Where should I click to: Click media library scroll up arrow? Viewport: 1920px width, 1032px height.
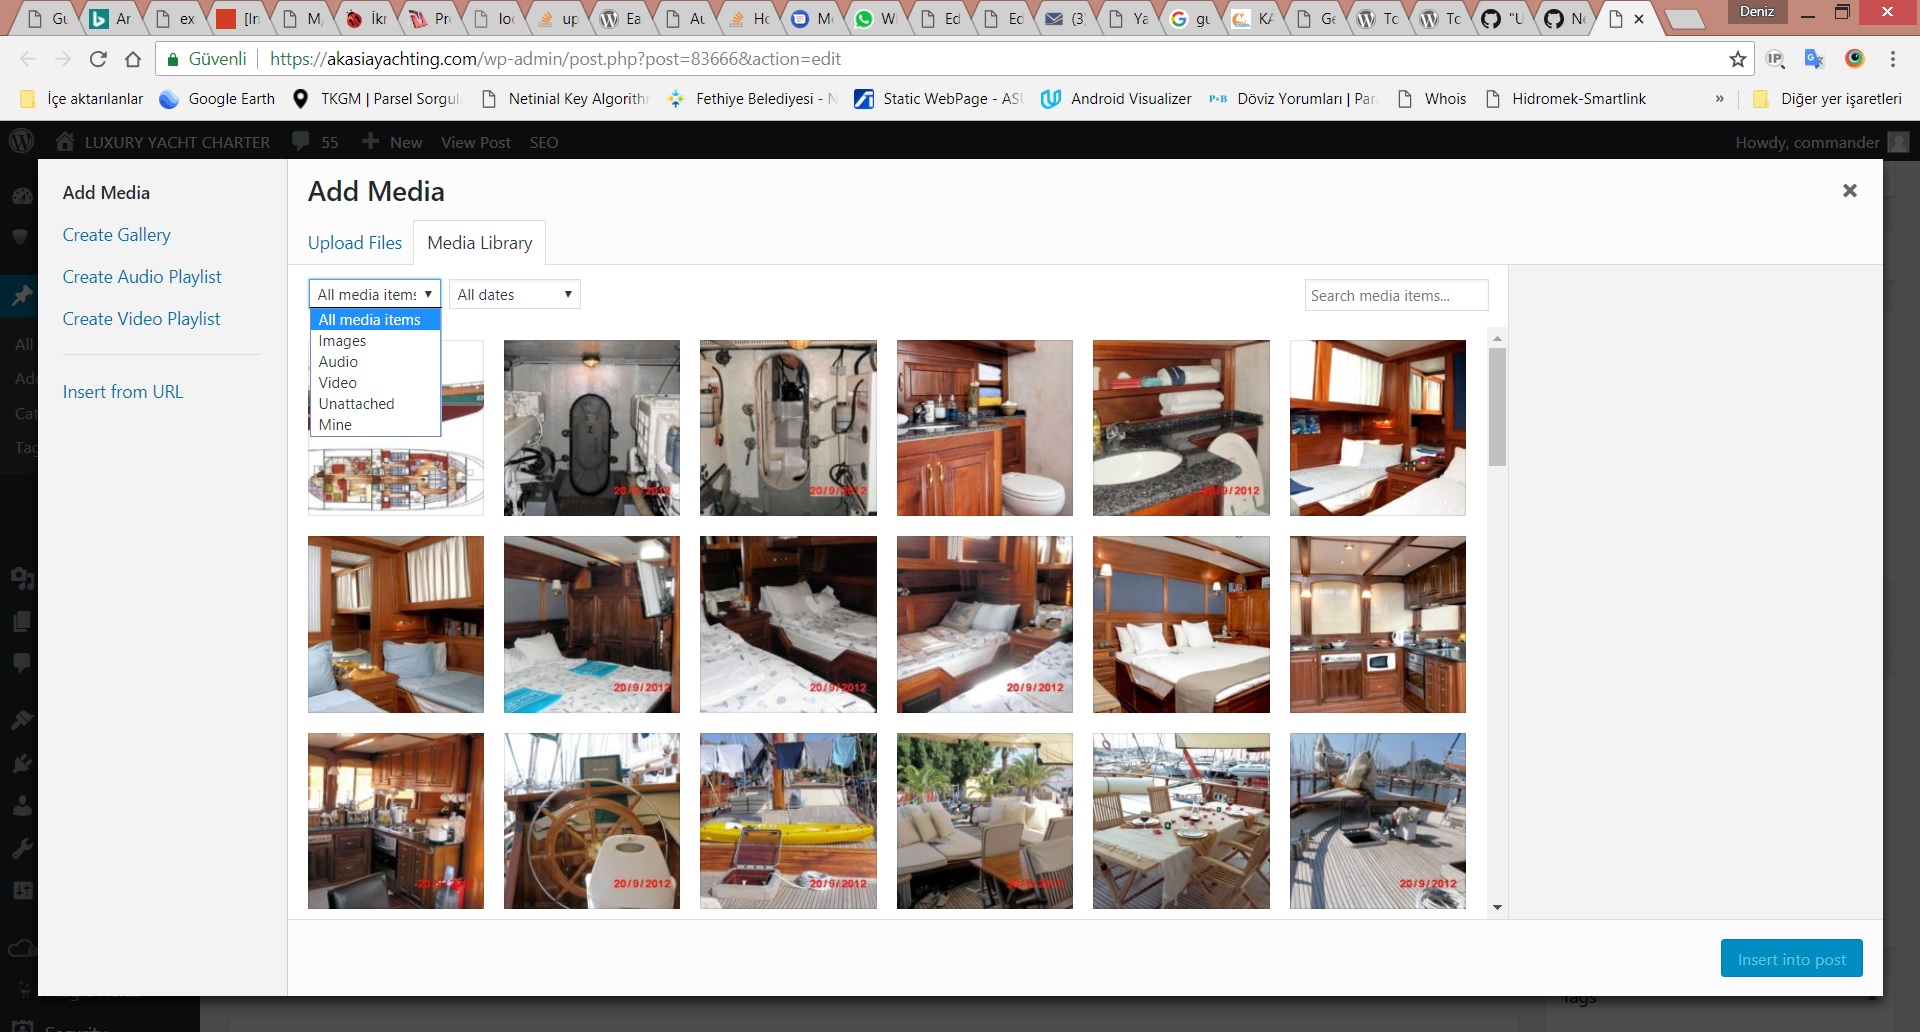(x=1497, y=339)
